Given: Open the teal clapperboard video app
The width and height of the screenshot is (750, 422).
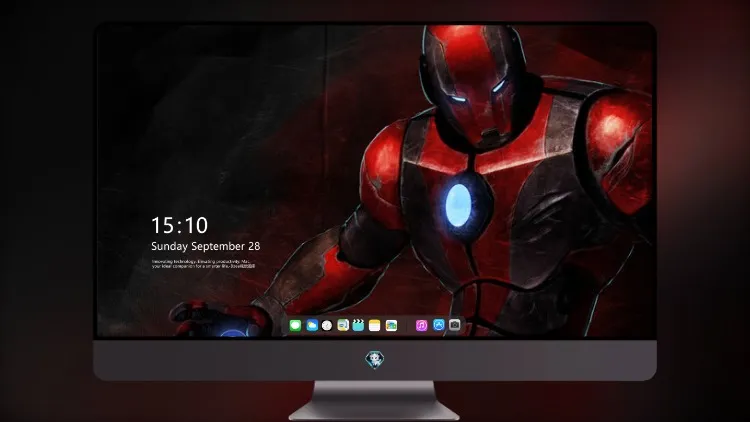Looking at the screenshot, I should pos(358,325).
